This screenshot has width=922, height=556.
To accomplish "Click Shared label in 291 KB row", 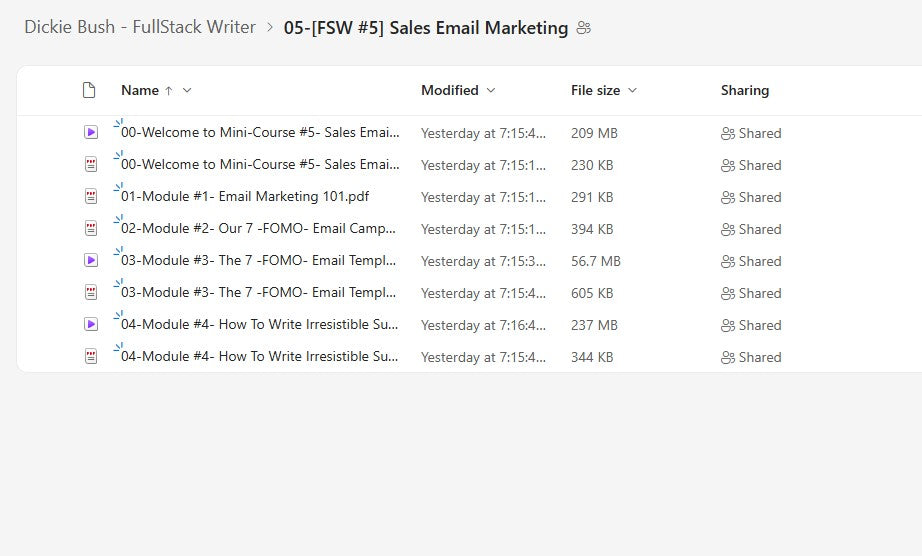I will coord(760,197).
